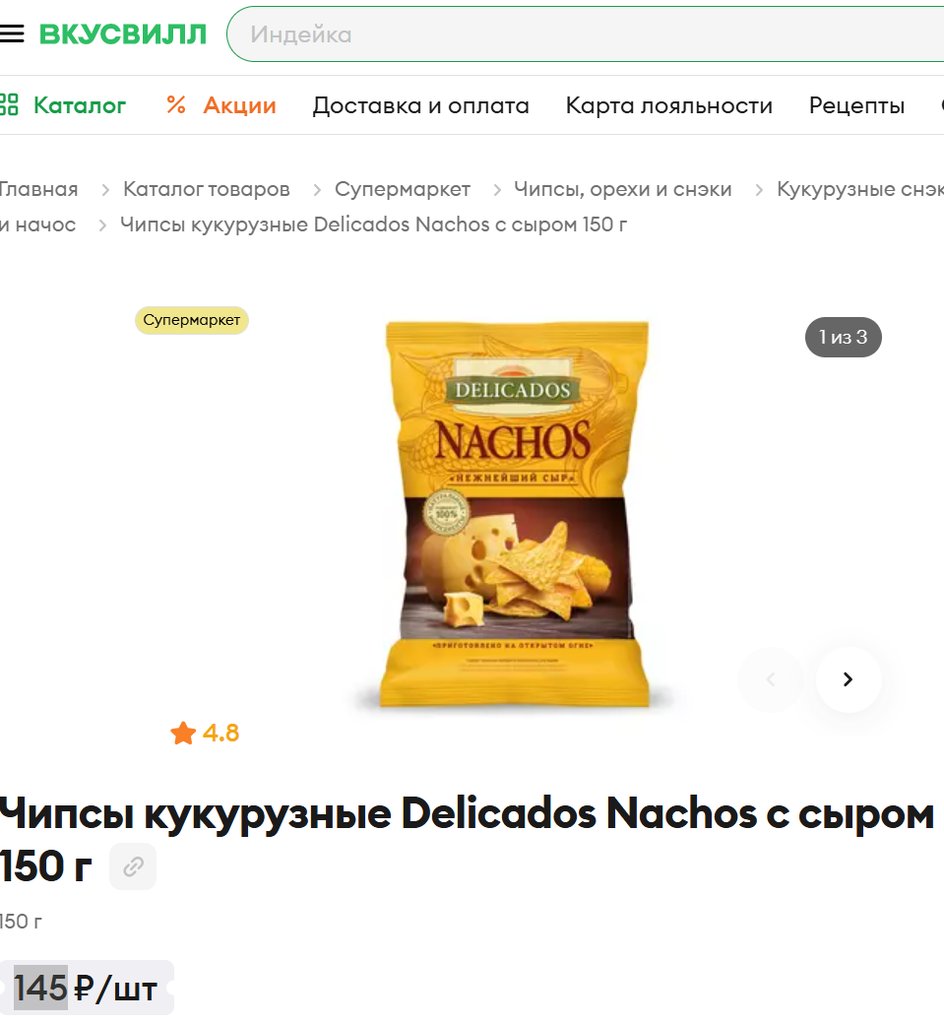This screenshot has height=1024, width=944.
Task: Click the disabled previous photo arrow
Action: pyautogui.click(x=770, y=679)
